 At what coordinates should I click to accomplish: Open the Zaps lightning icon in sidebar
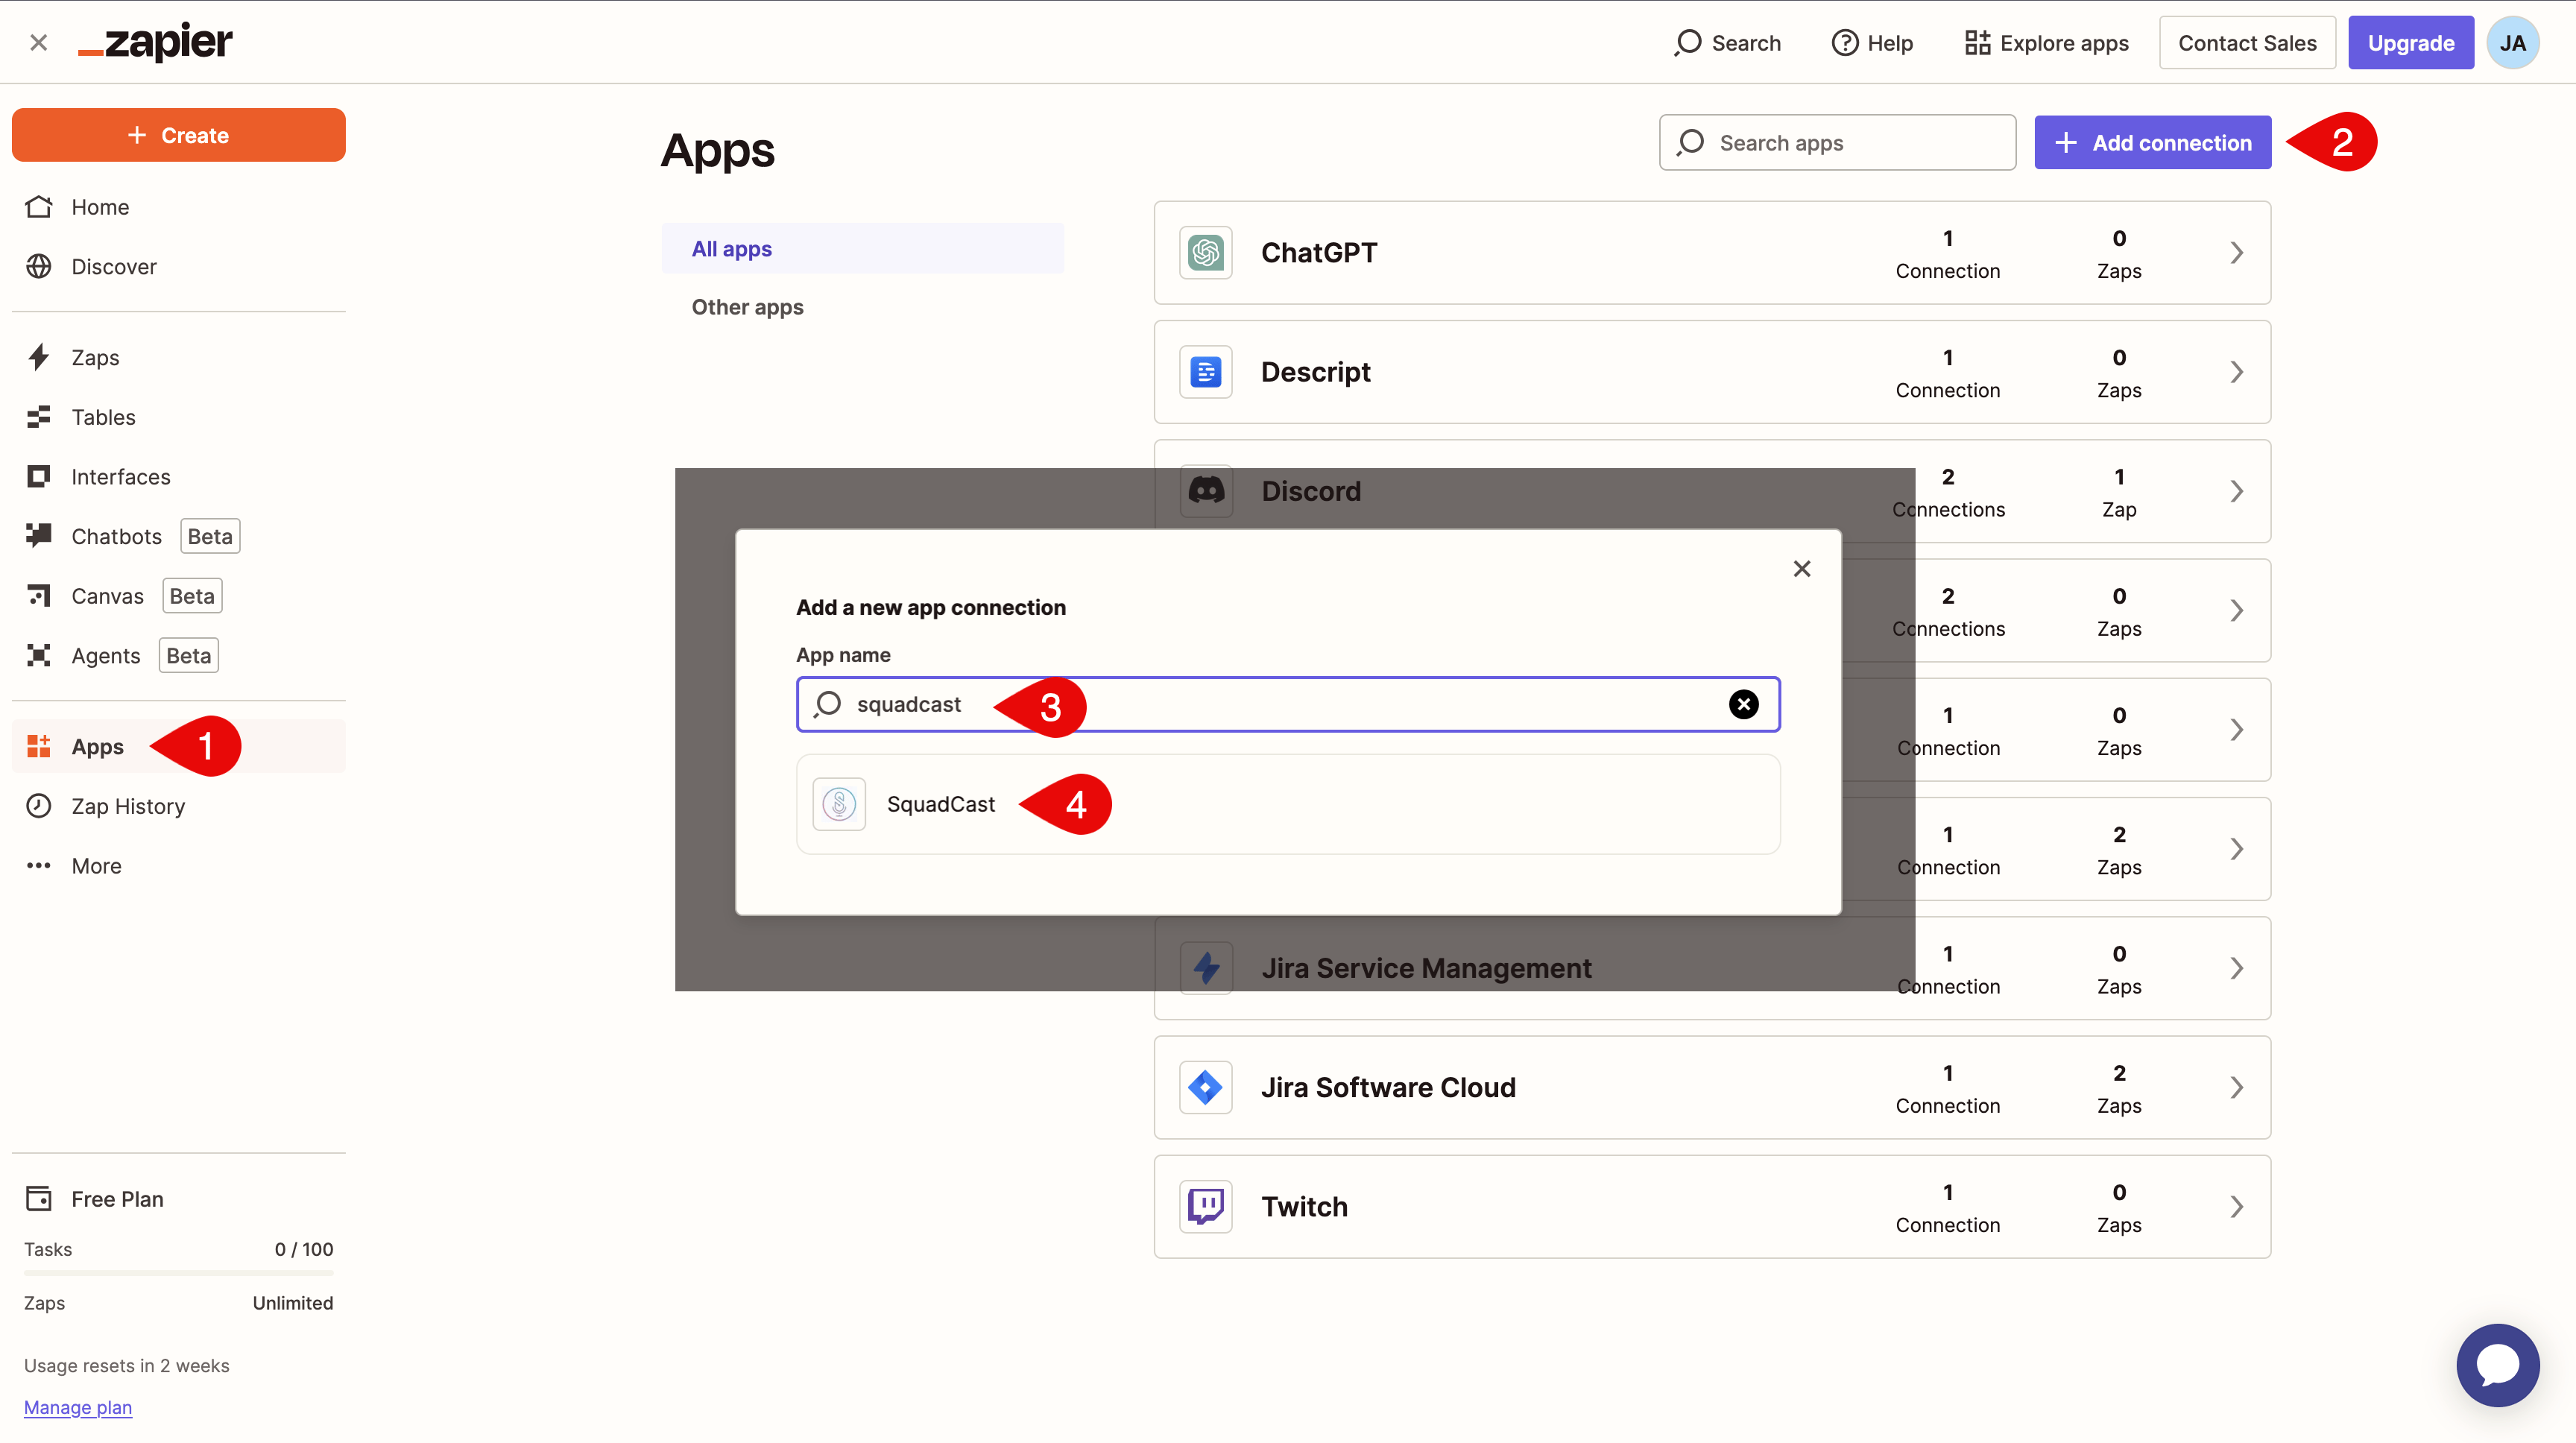coord(39,357)
